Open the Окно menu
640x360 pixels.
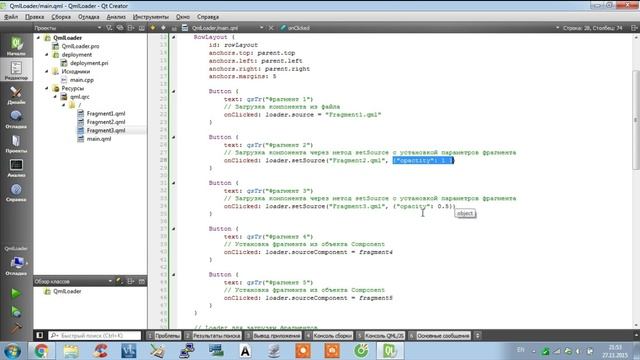(x=182, y=17)
